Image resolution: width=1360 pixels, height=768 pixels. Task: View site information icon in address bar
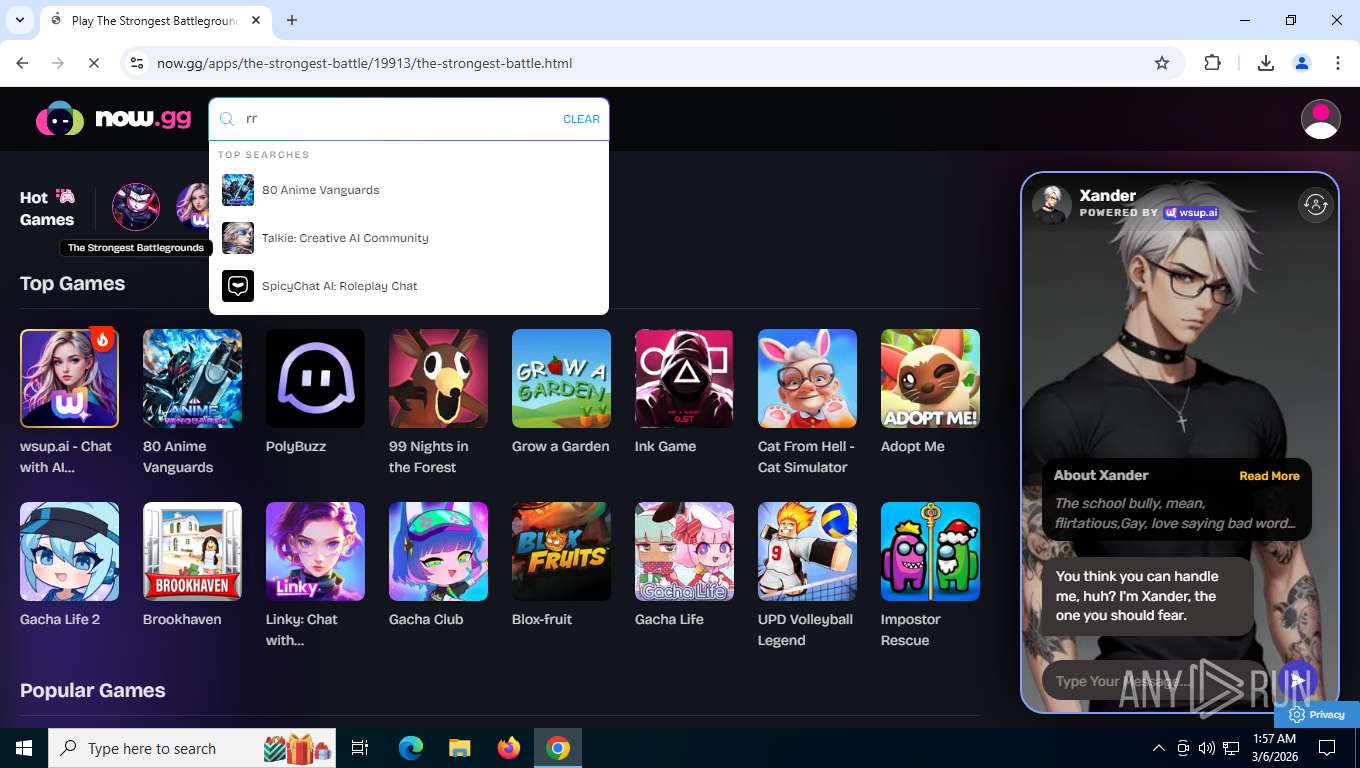pos(138,63)
